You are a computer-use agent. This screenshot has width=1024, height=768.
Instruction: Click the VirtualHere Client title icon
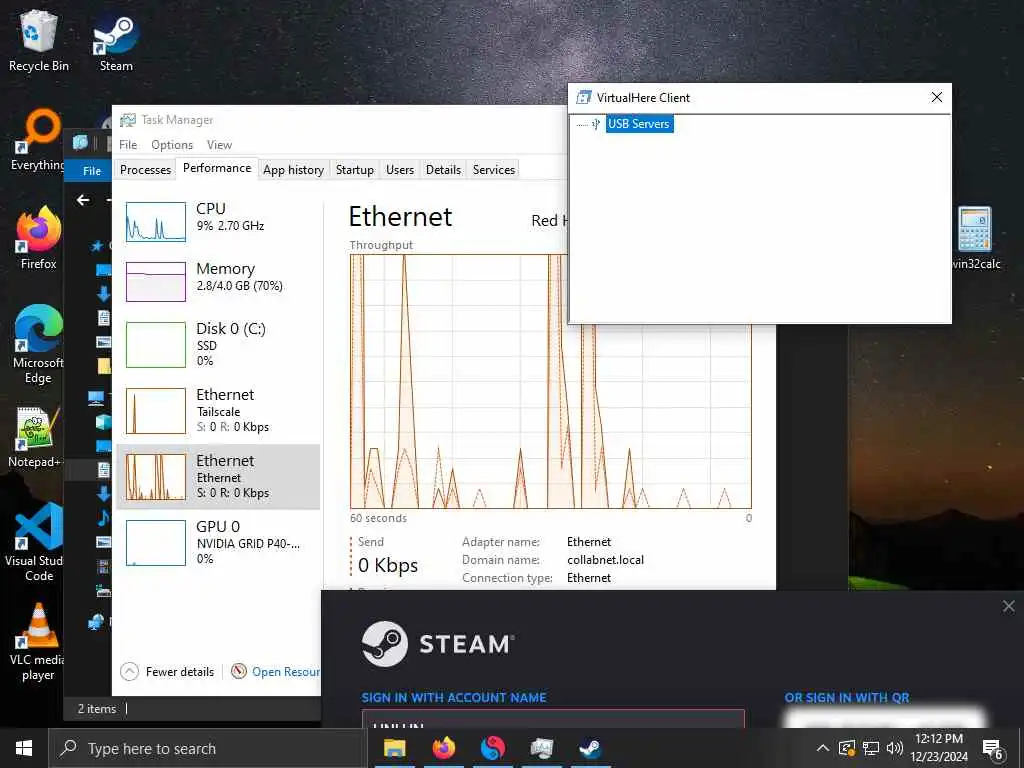coord(583,98)
